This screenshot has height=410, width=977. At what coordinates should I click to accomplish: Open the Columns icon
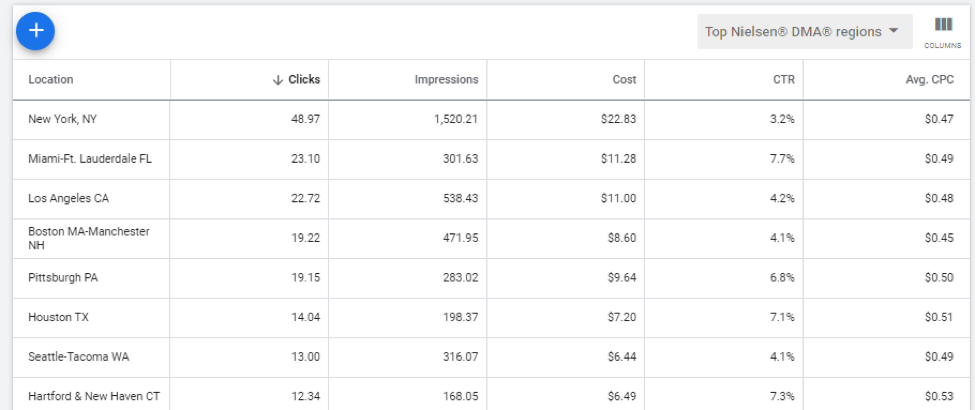[x=943, y=32]
